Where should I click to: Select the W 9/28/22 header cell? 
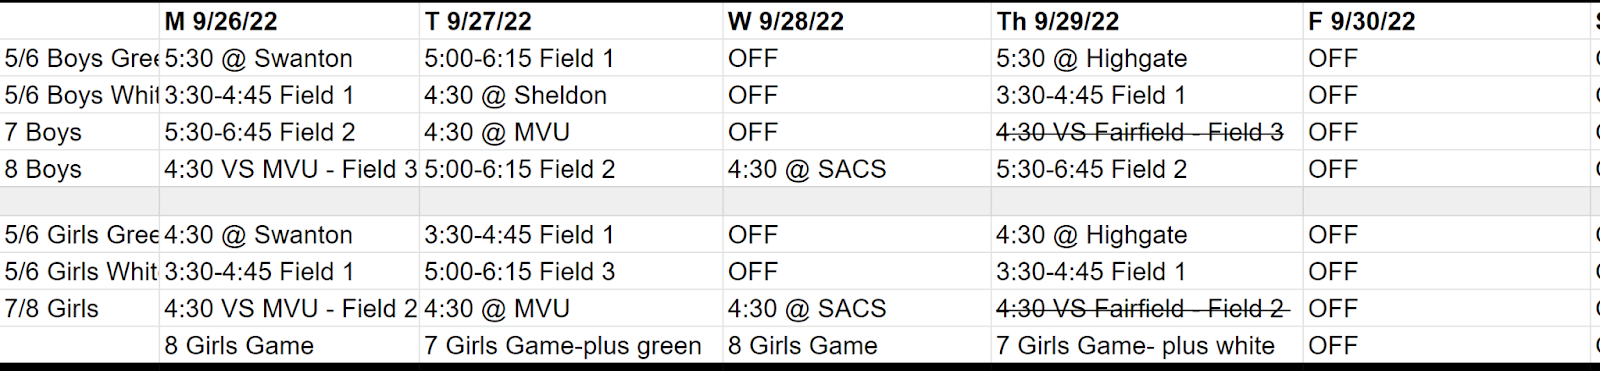point(857,21)
